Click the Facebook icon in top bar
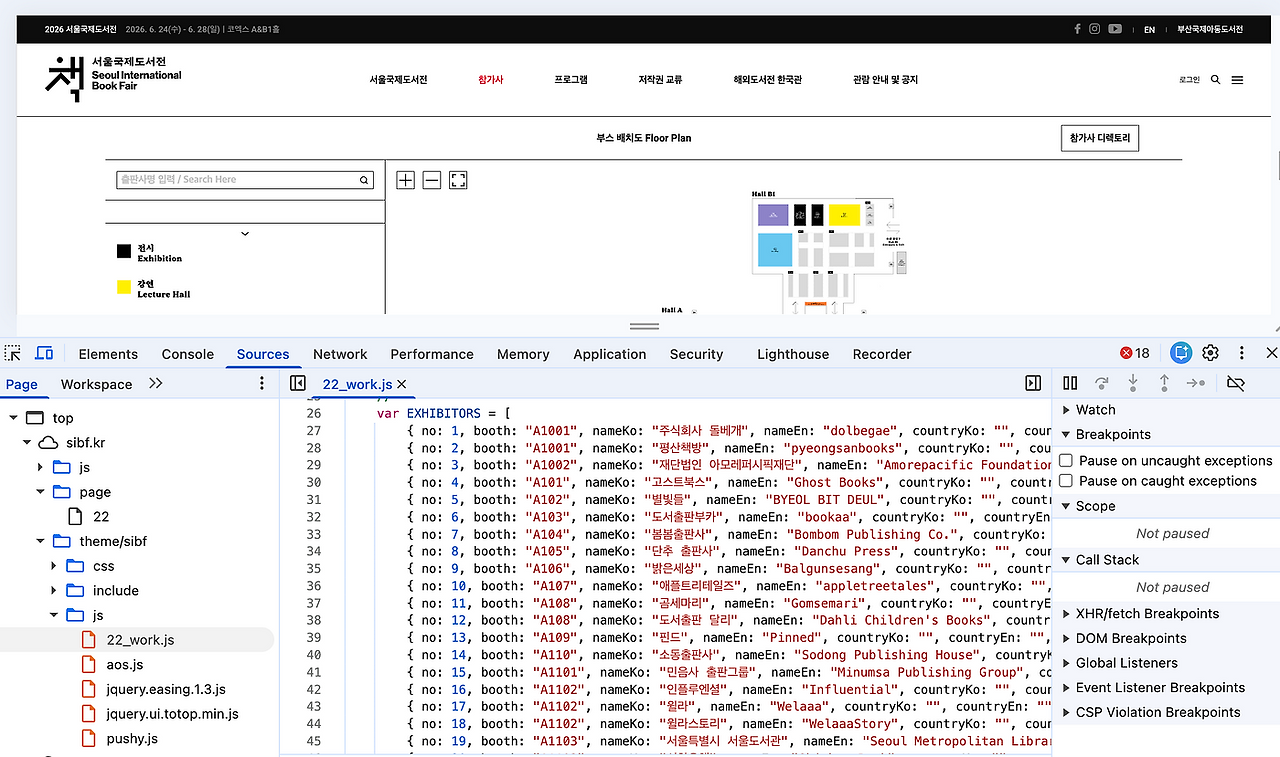Image resolution: width=1280 pixels, height=757 pixels. (1077, 29)
